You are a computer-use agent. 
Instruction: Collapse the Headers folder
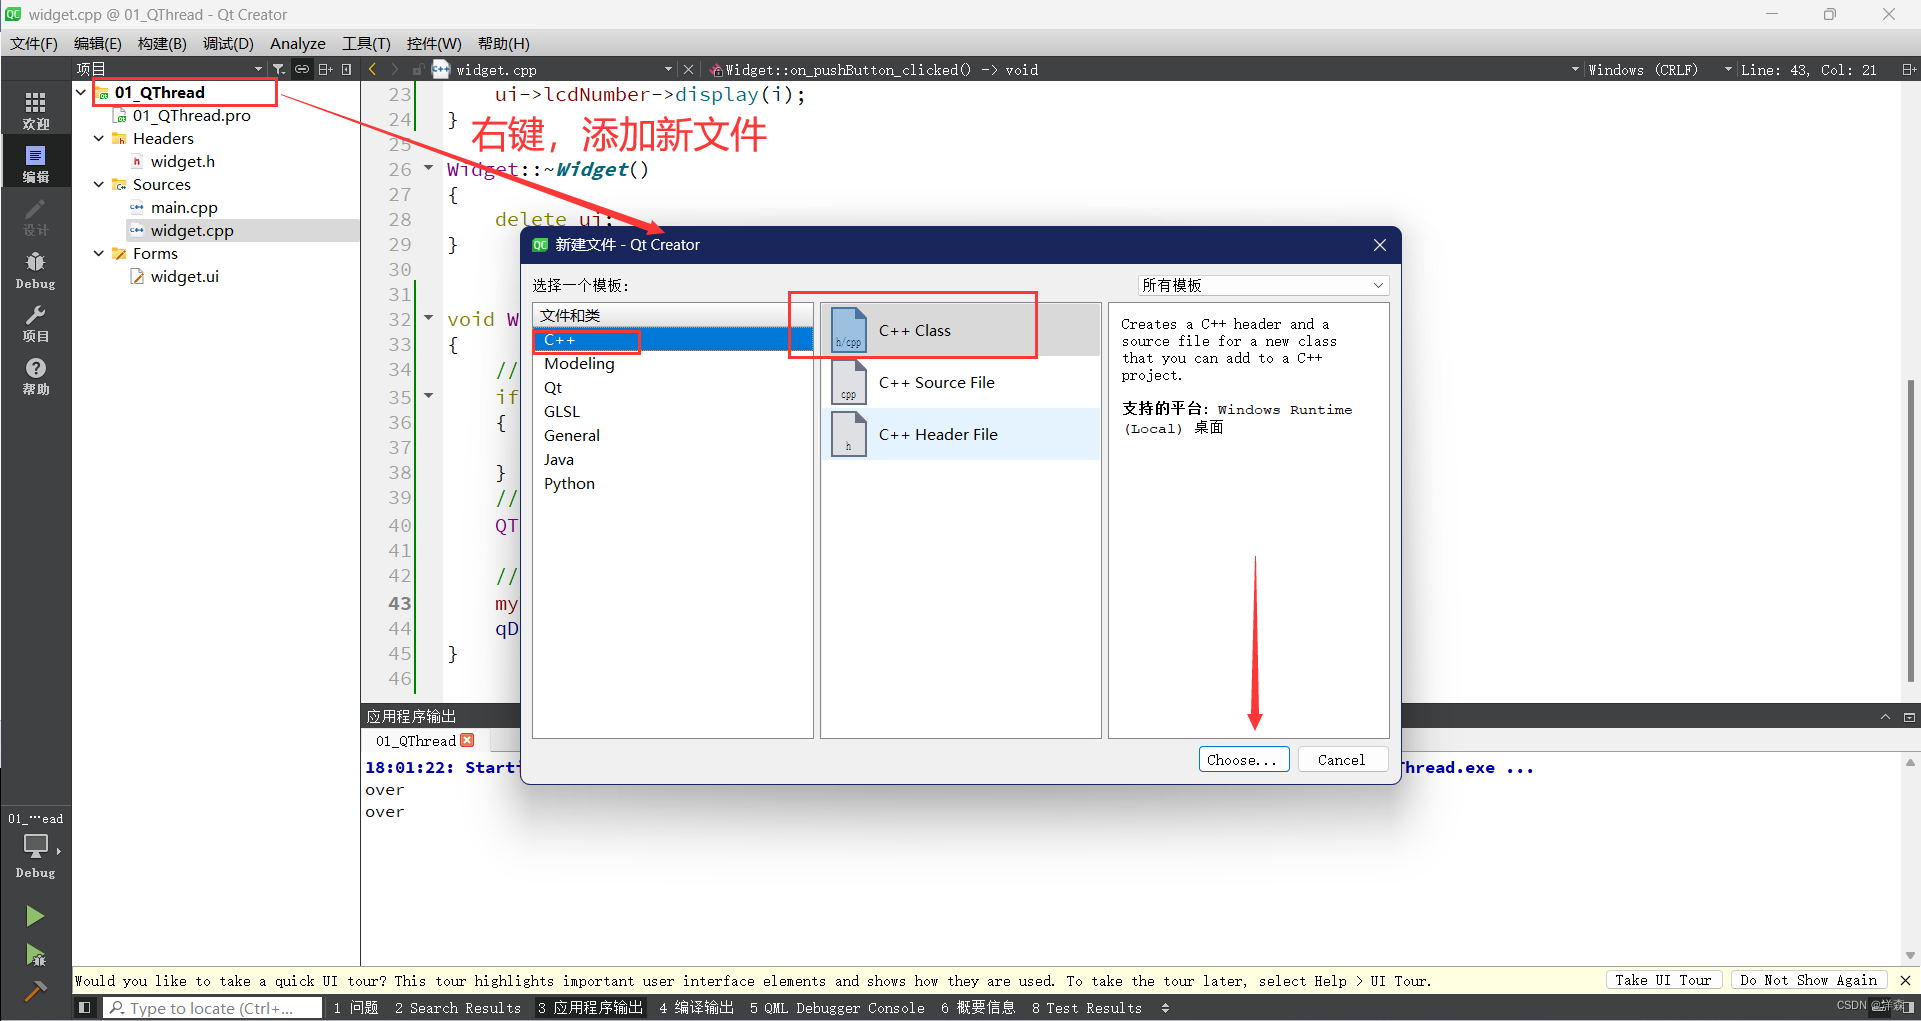pos(99,138)
